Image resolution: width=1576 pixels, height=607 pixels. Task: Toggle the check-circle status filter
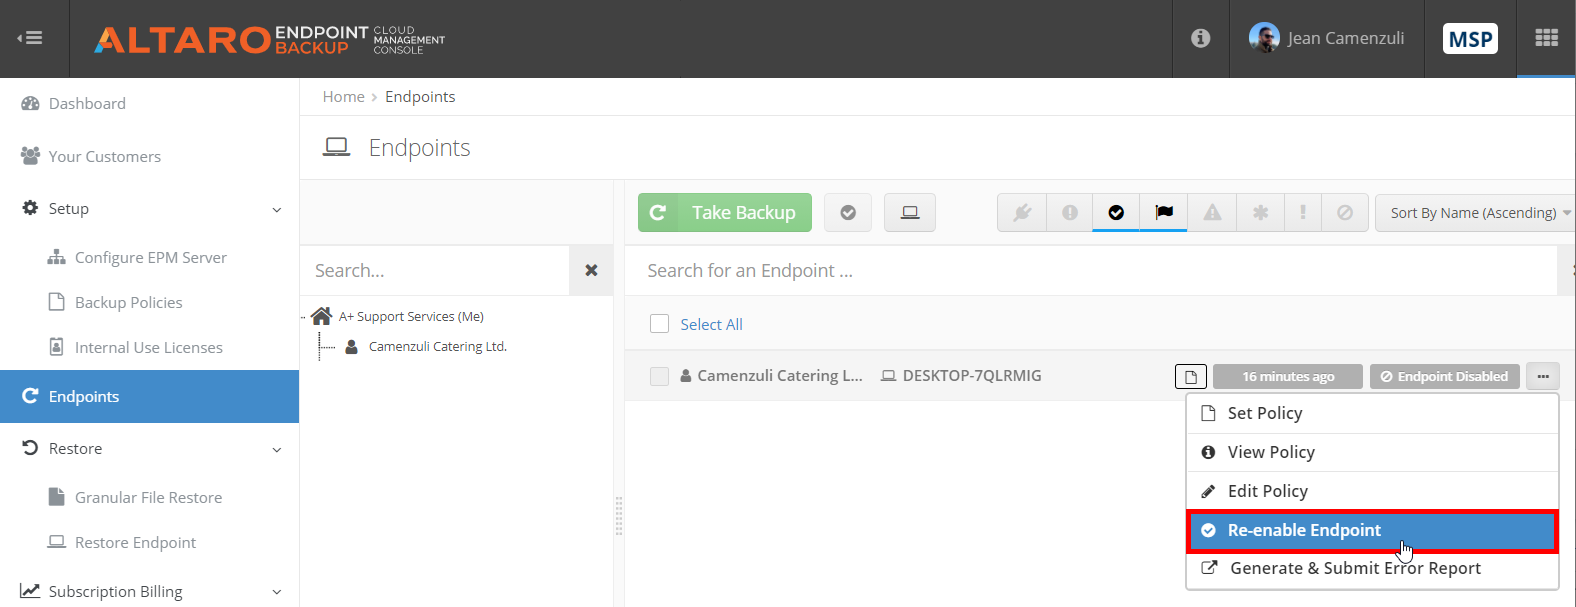coord(1116,212)
